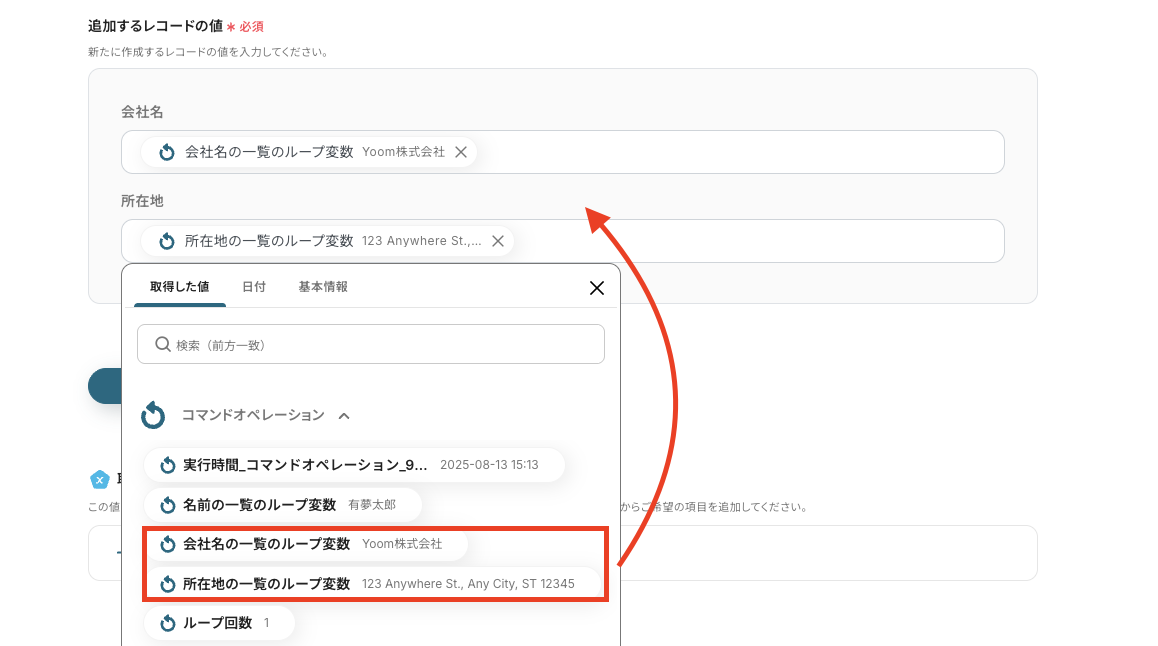Select the 取得した値 tab
This screenshot has width=1158, height=646.
coord(180,287)
